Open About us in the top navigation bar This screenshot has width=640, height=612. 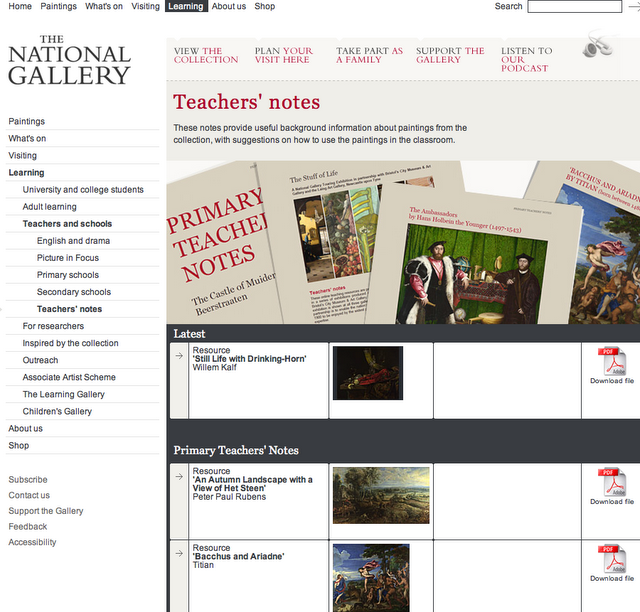(229, 6)
